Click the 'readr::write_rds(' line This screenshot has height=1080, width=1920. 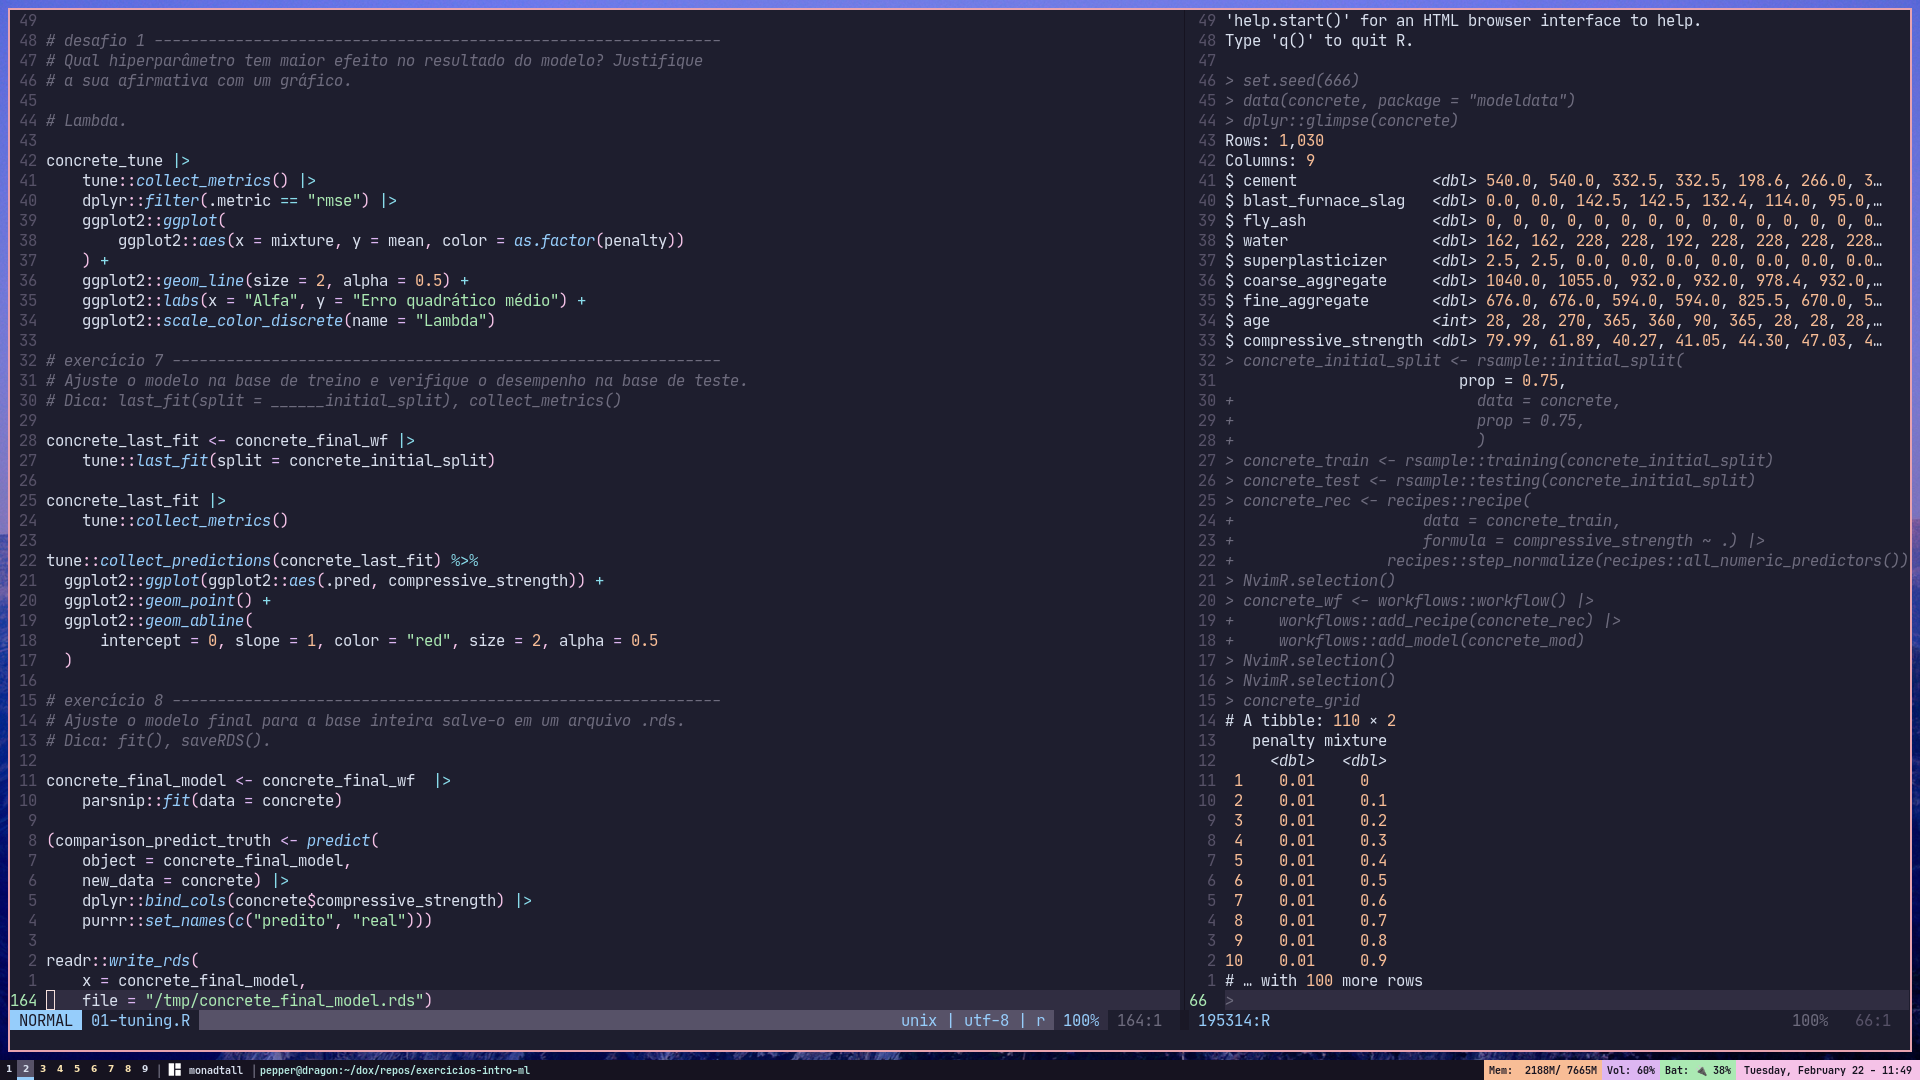click(122, 960)
